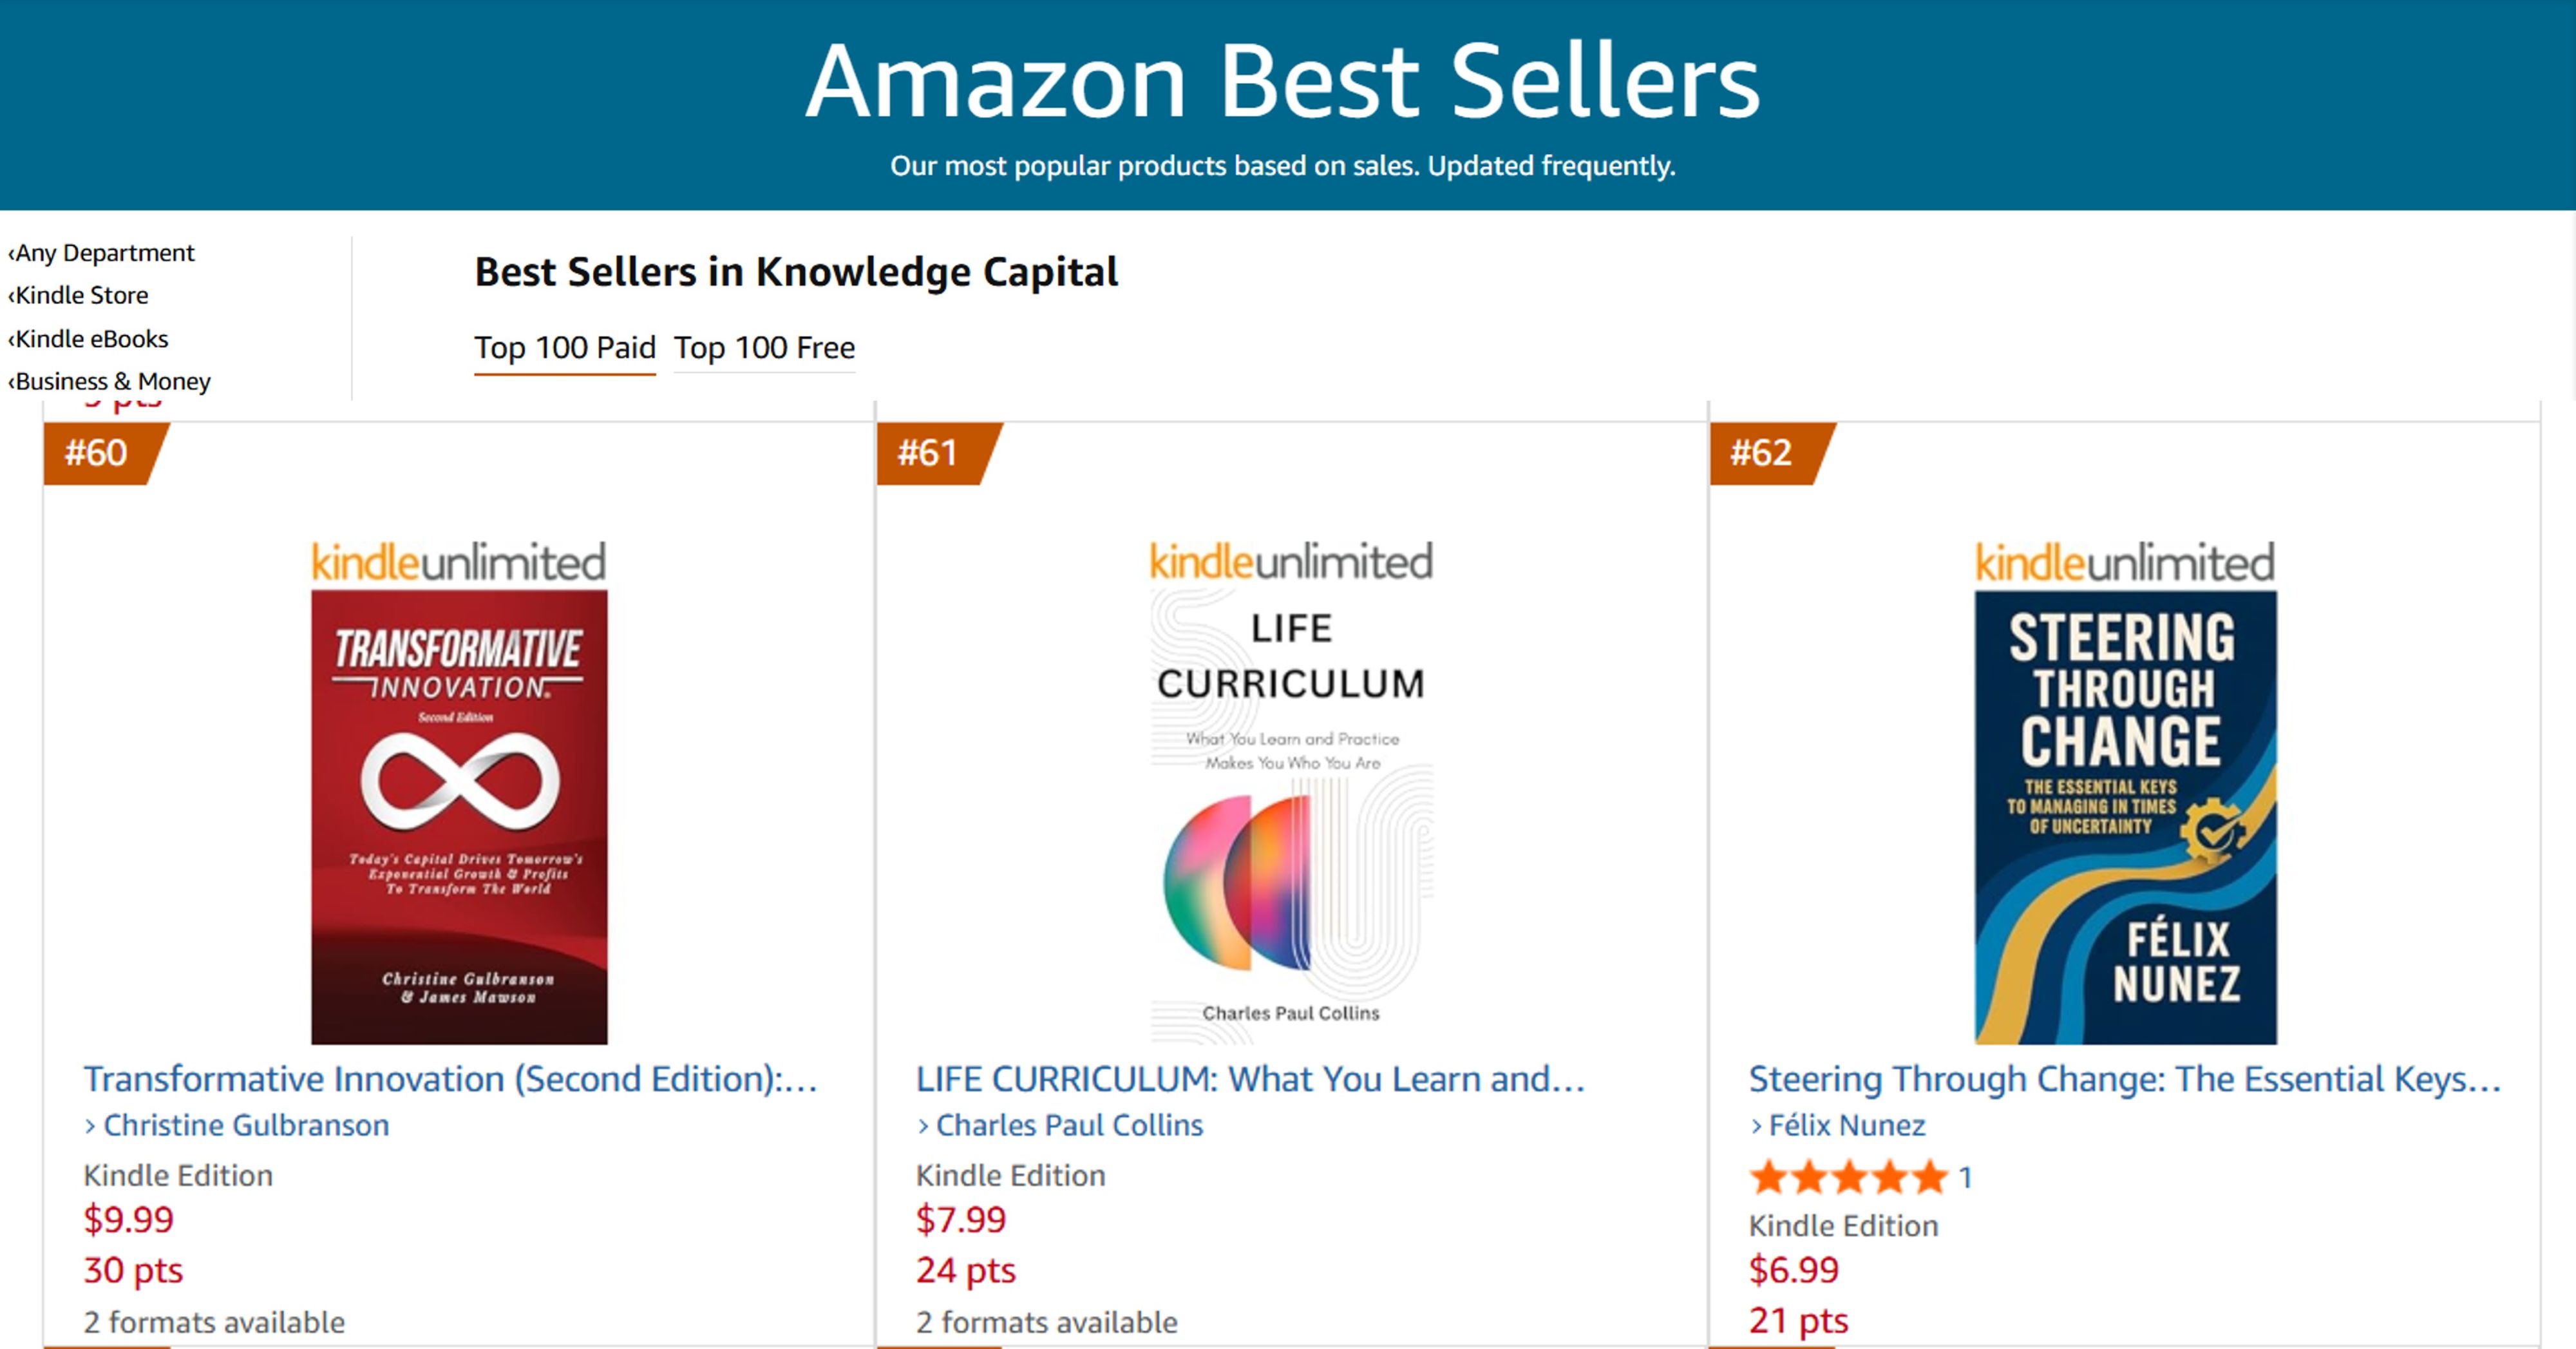This screenshot has width=2576, height=1349.
Task: Open 2 formats available under Life Curriculum
Action: coord(1046,1323)
